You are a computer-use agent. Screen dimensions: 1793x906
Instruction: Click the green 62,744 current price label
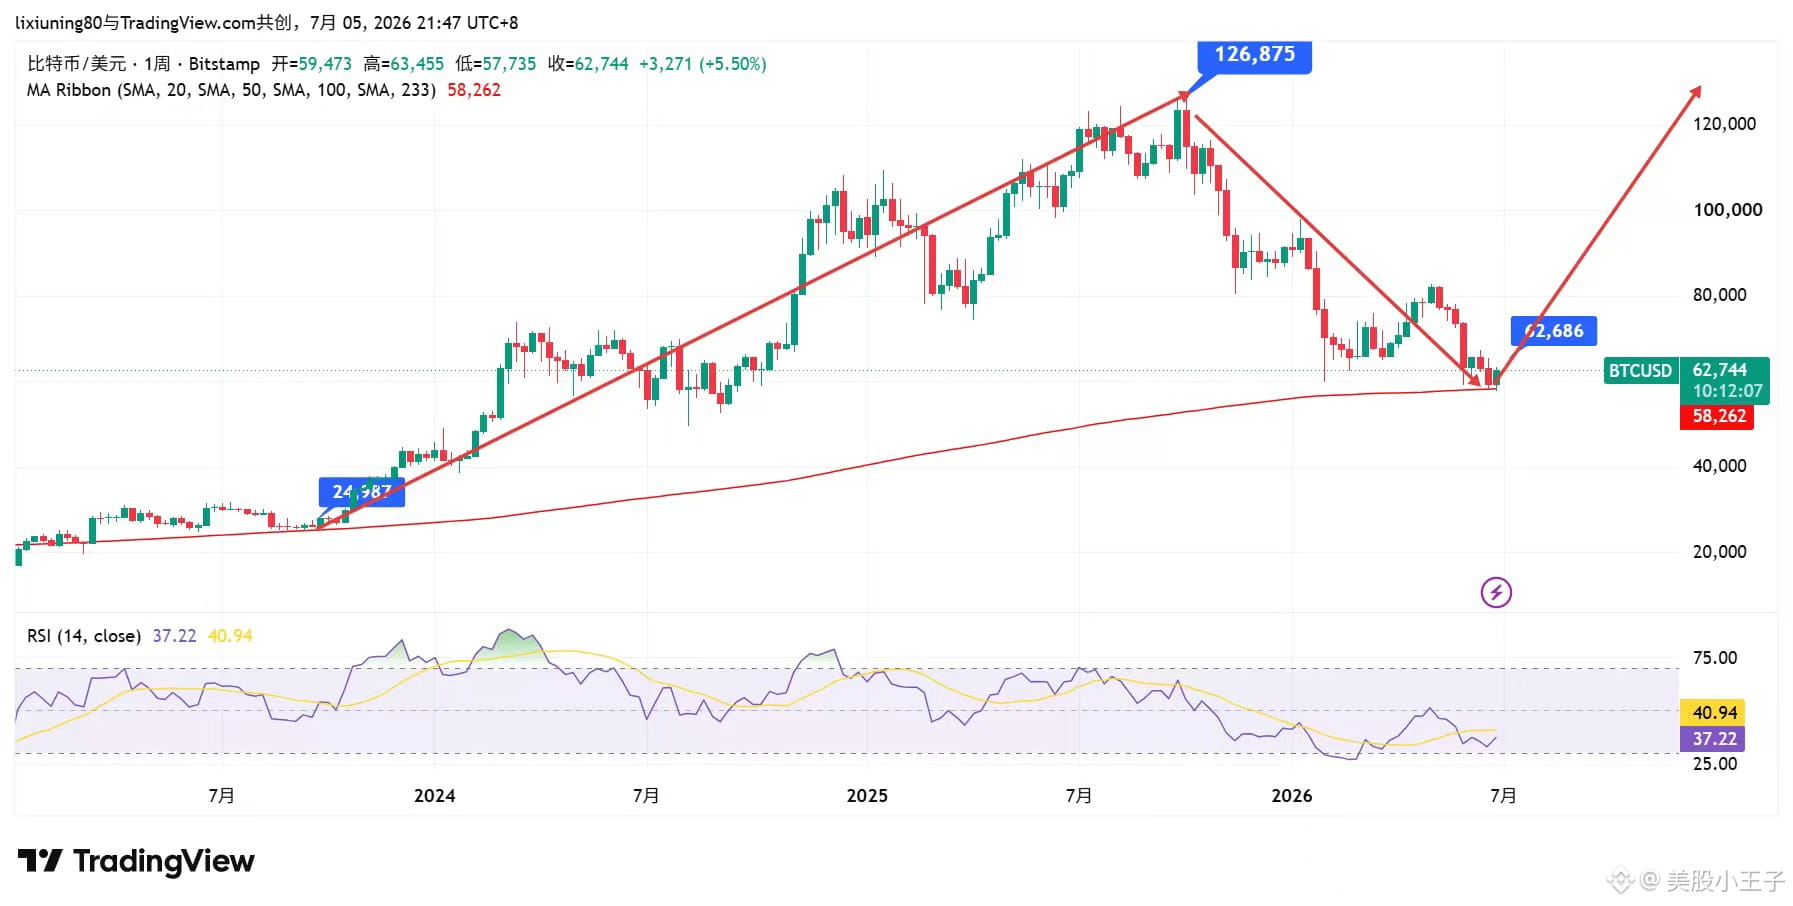(x=1724, y=380)
